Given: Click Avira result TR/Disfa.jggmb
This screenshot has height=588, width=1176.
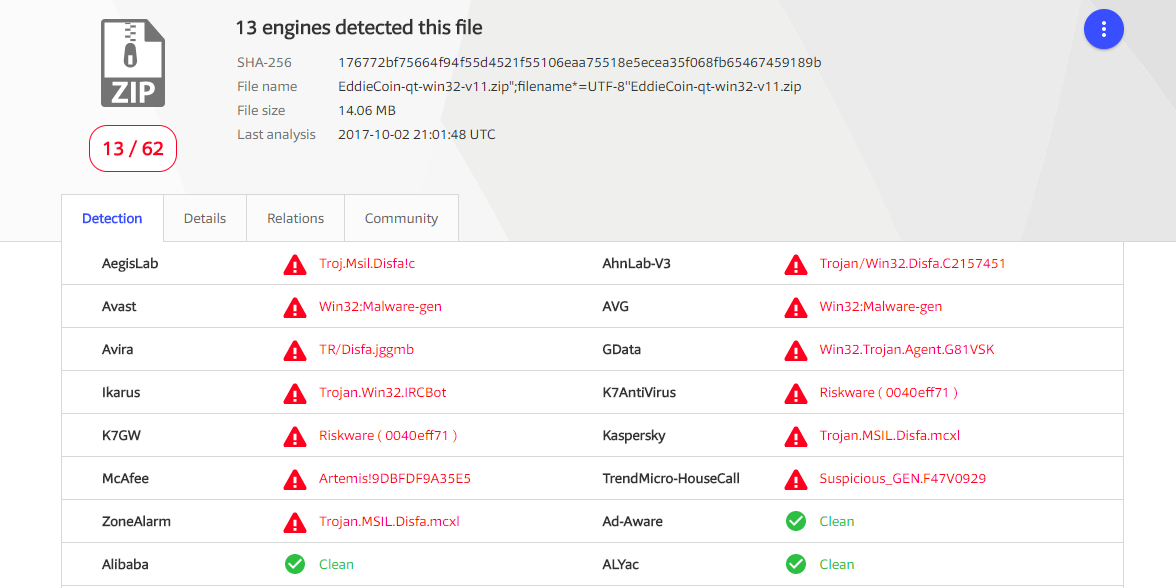Looking at the screenshot, I should [x=367, y=350].
